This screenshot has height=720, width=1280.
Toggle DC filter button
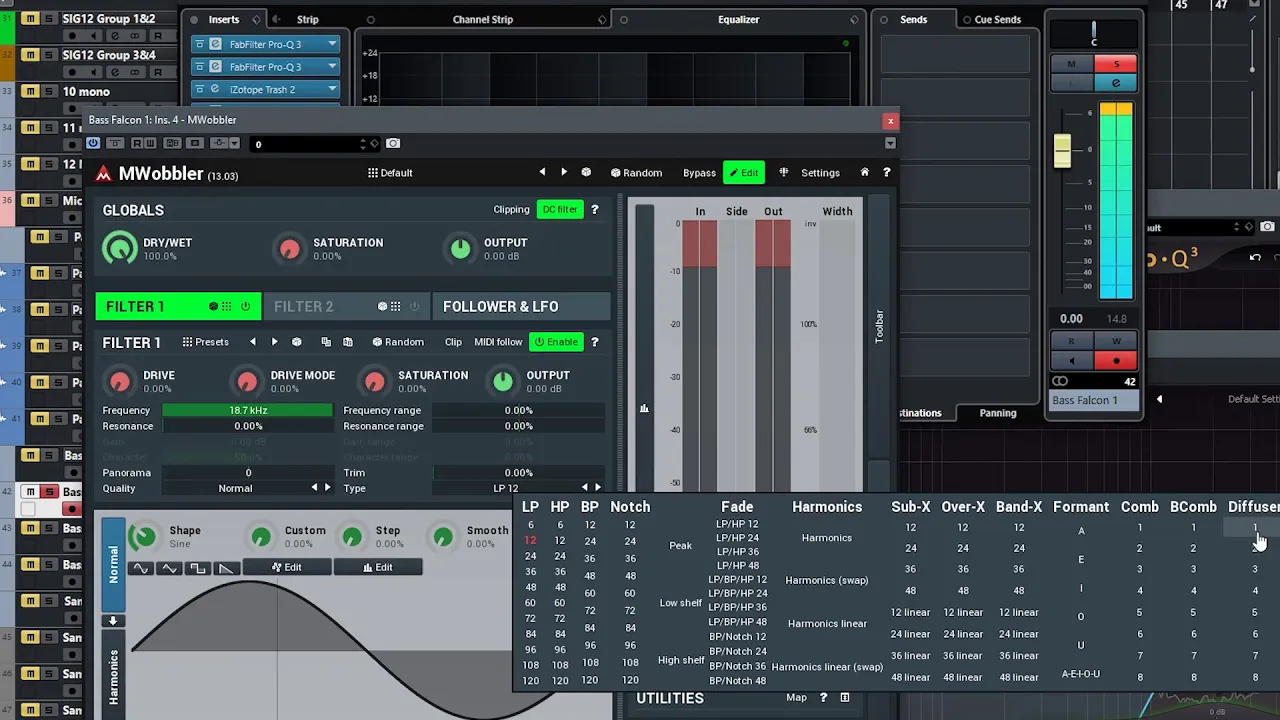click(x=558, y=210)
